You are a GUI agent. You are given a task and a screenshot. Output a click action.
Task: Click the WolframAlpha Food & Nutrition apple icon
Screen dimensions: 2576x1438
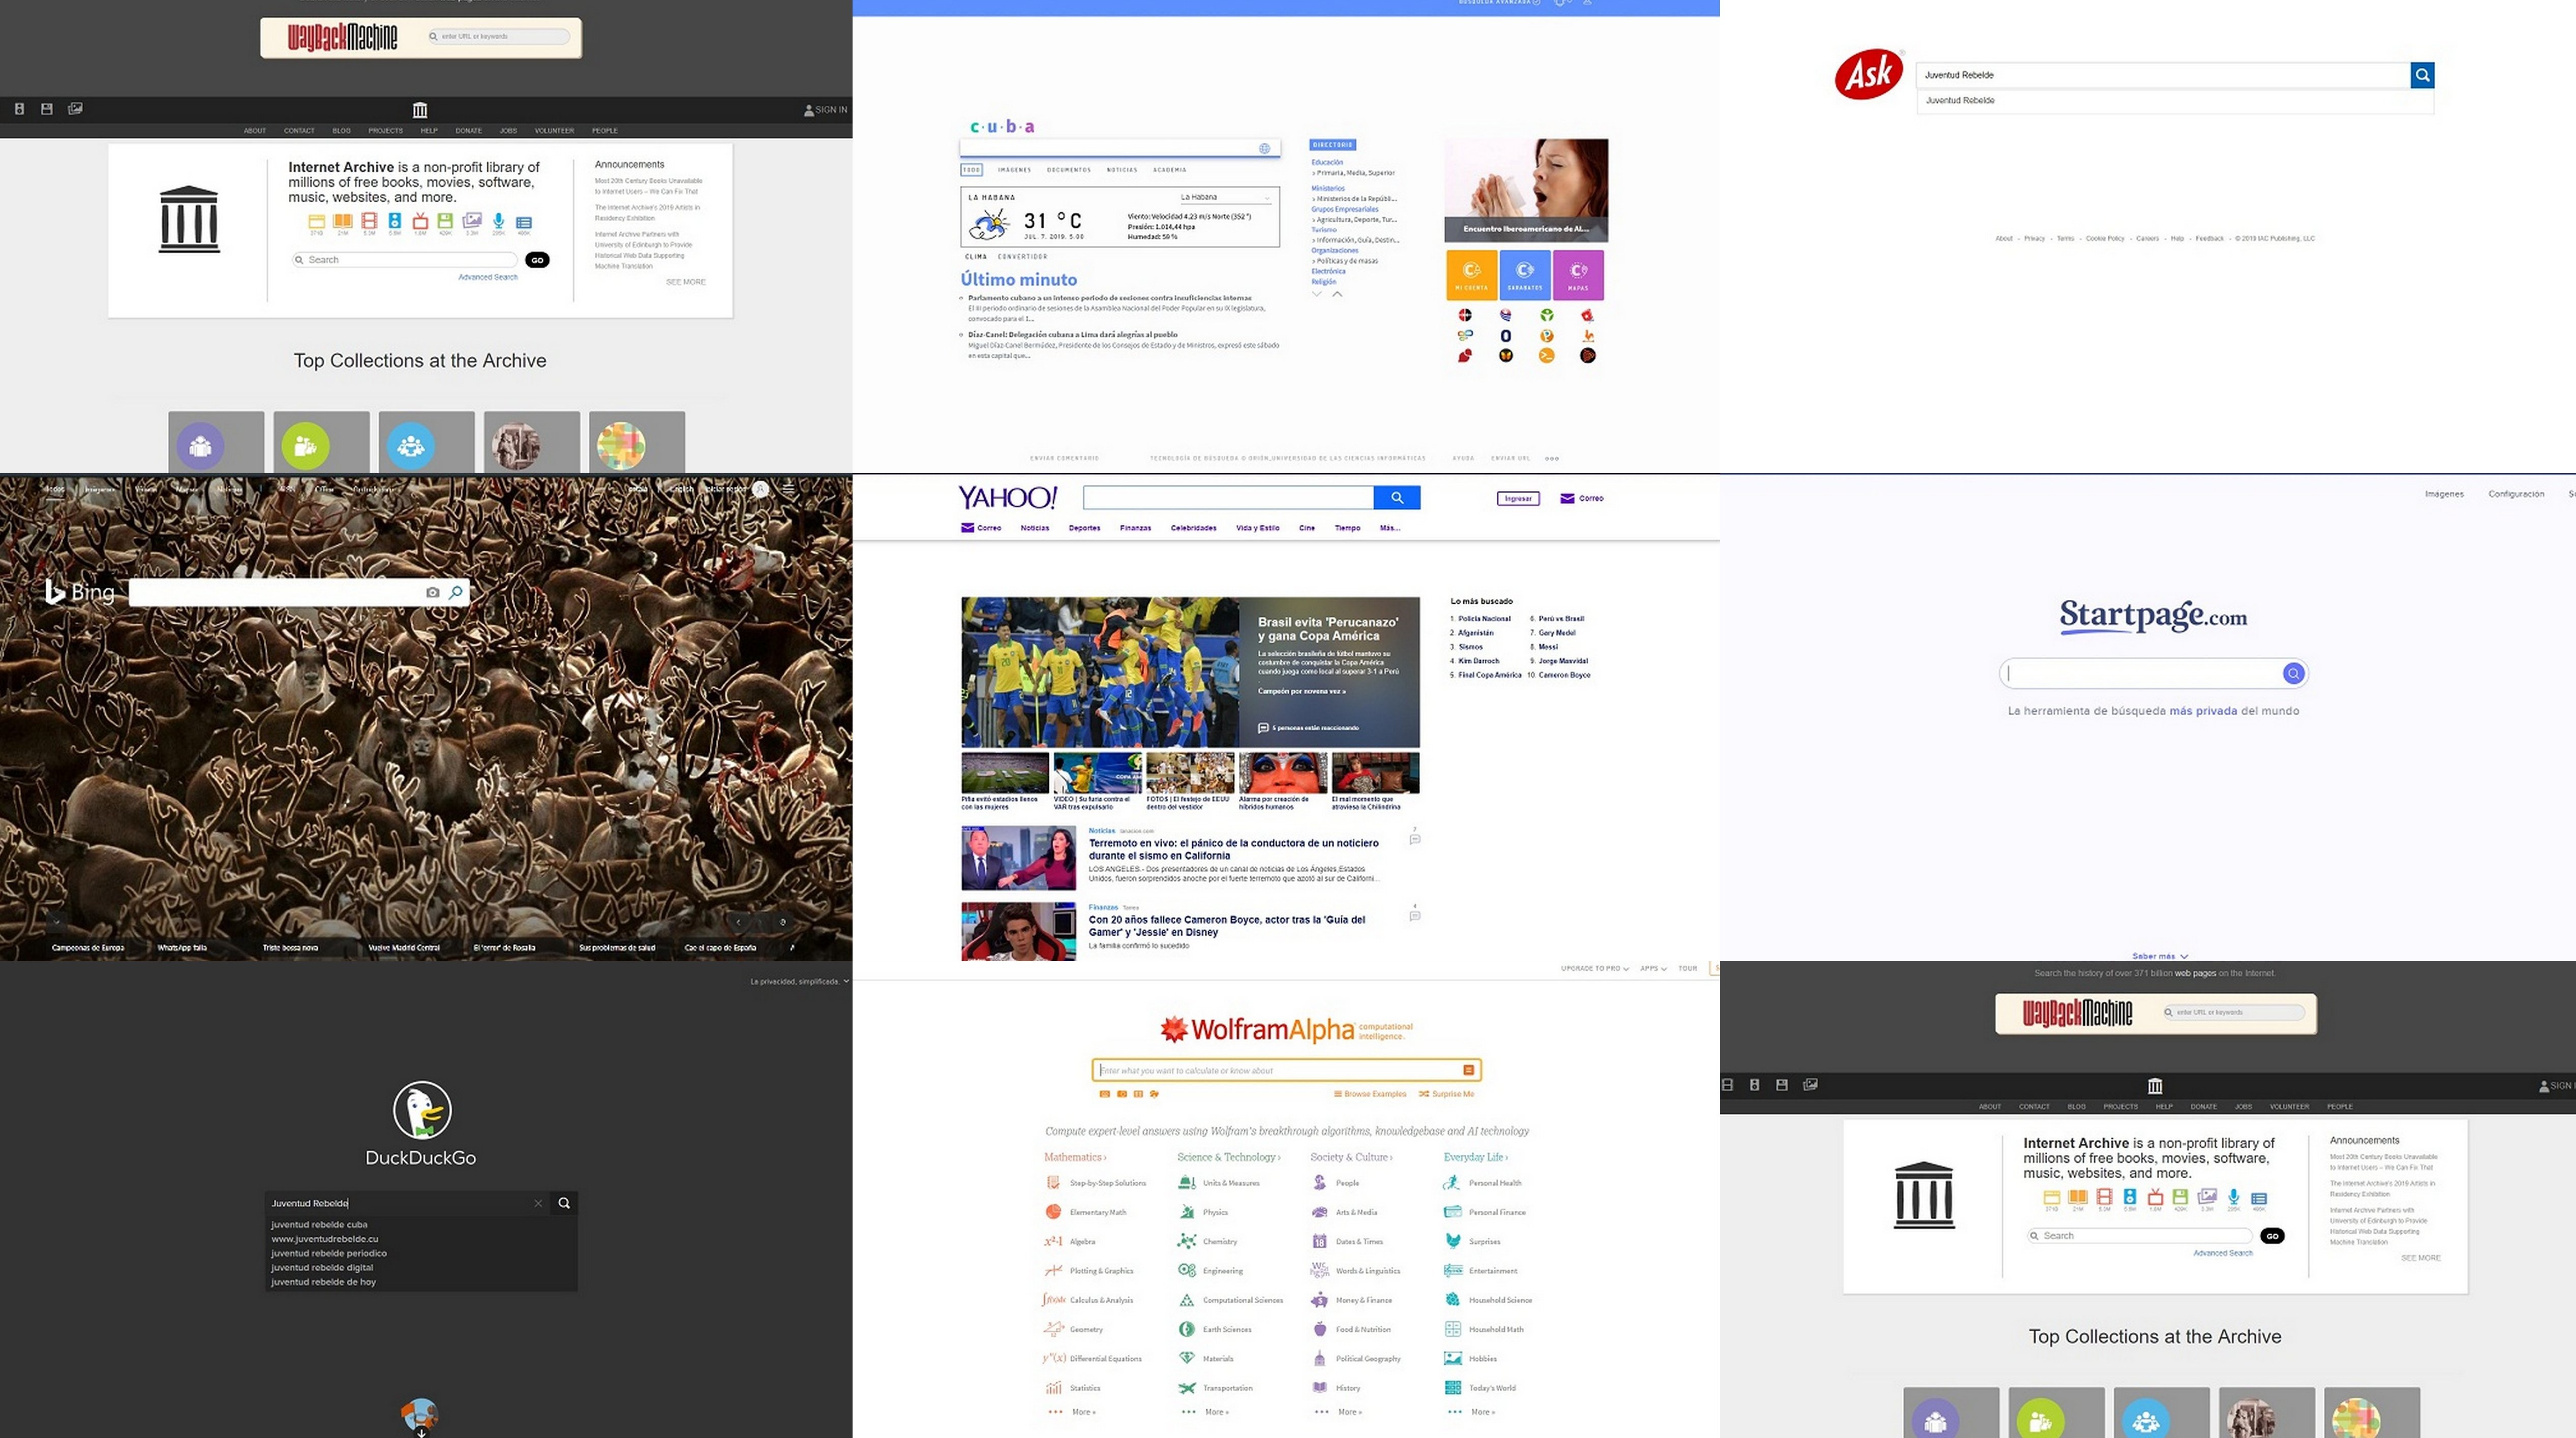coord(1319,1329)
